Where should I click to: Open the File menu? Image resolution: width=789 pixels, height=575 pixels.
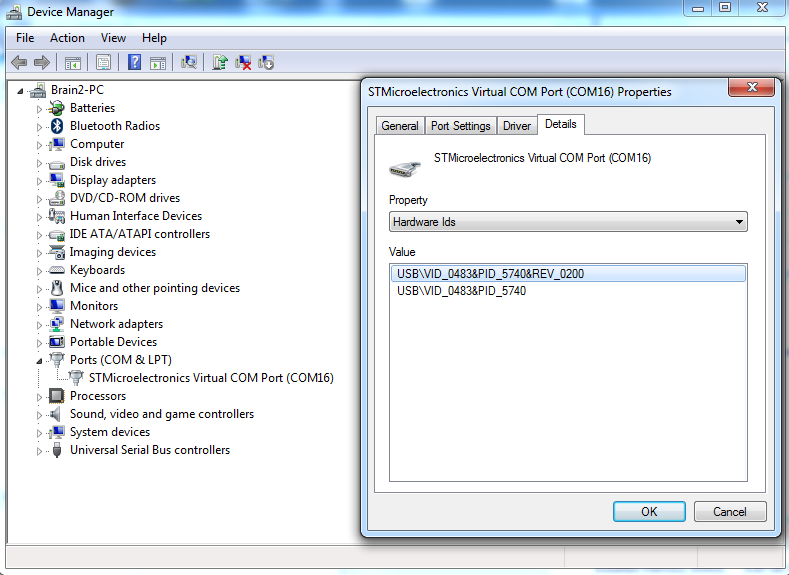25,38
